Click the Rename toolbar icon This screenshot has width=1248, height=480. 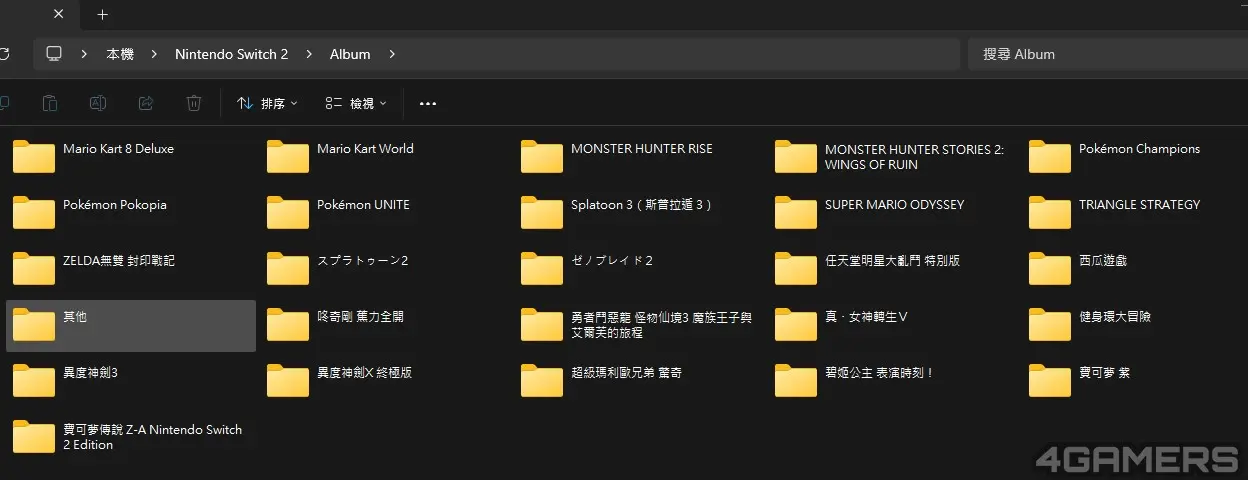pos(98,103)
